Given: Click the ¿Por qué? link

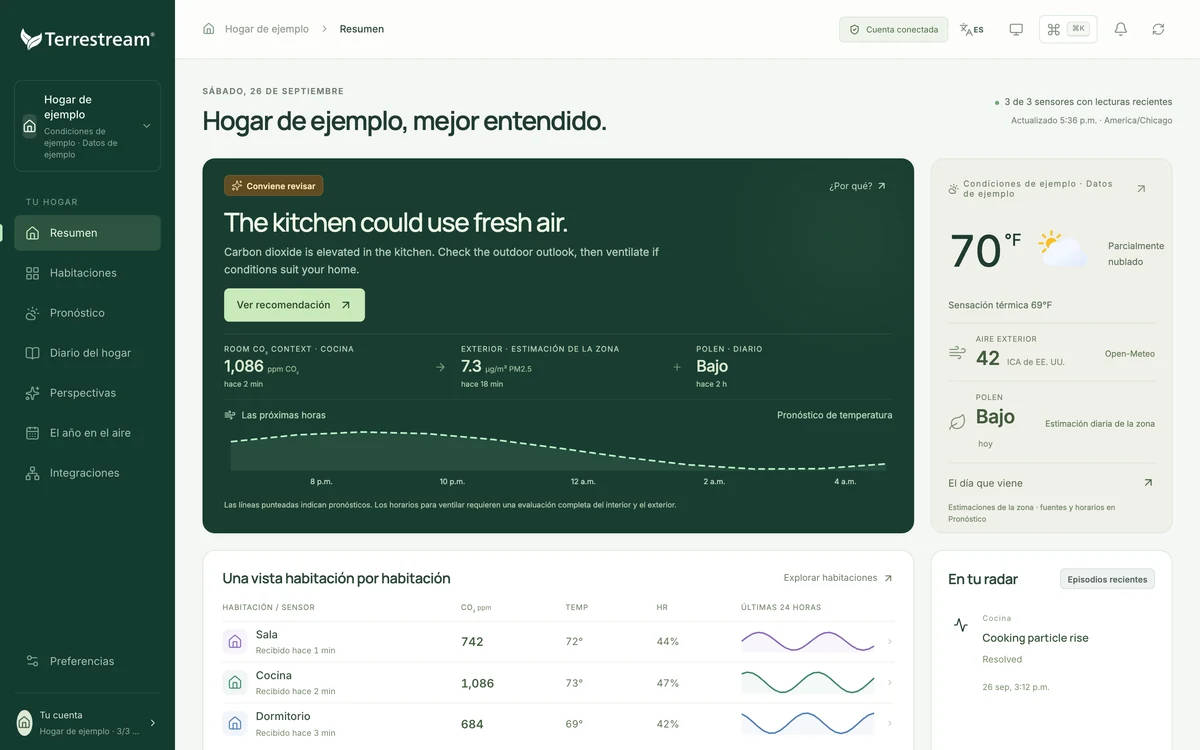Looking at the screenshot, I should coord(857,186).
